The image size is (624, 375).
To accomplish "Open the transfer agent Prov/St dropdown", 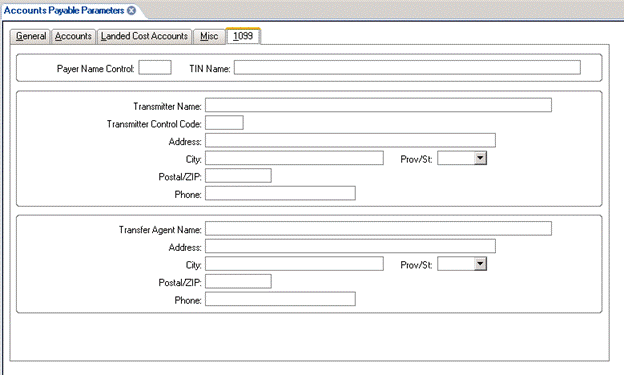I will [480, 264].
